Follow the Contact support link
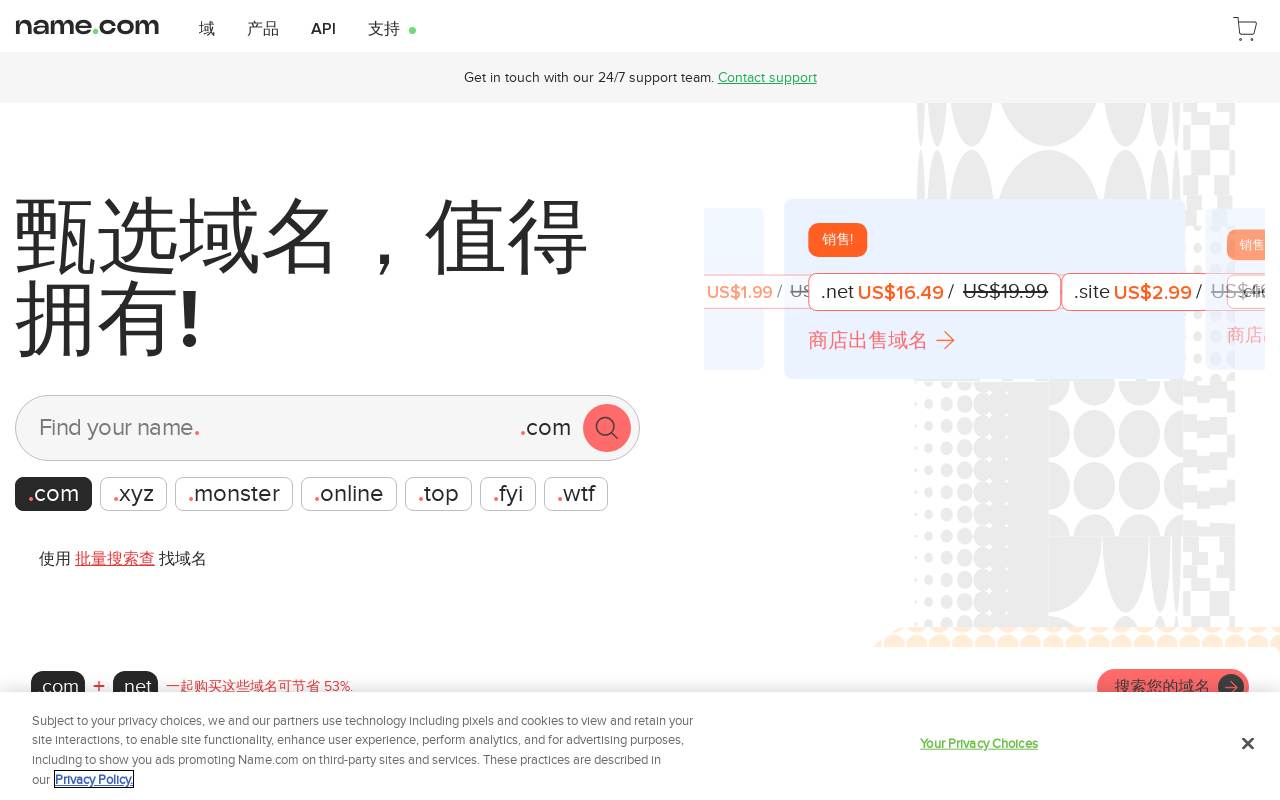 click(767, 77)
